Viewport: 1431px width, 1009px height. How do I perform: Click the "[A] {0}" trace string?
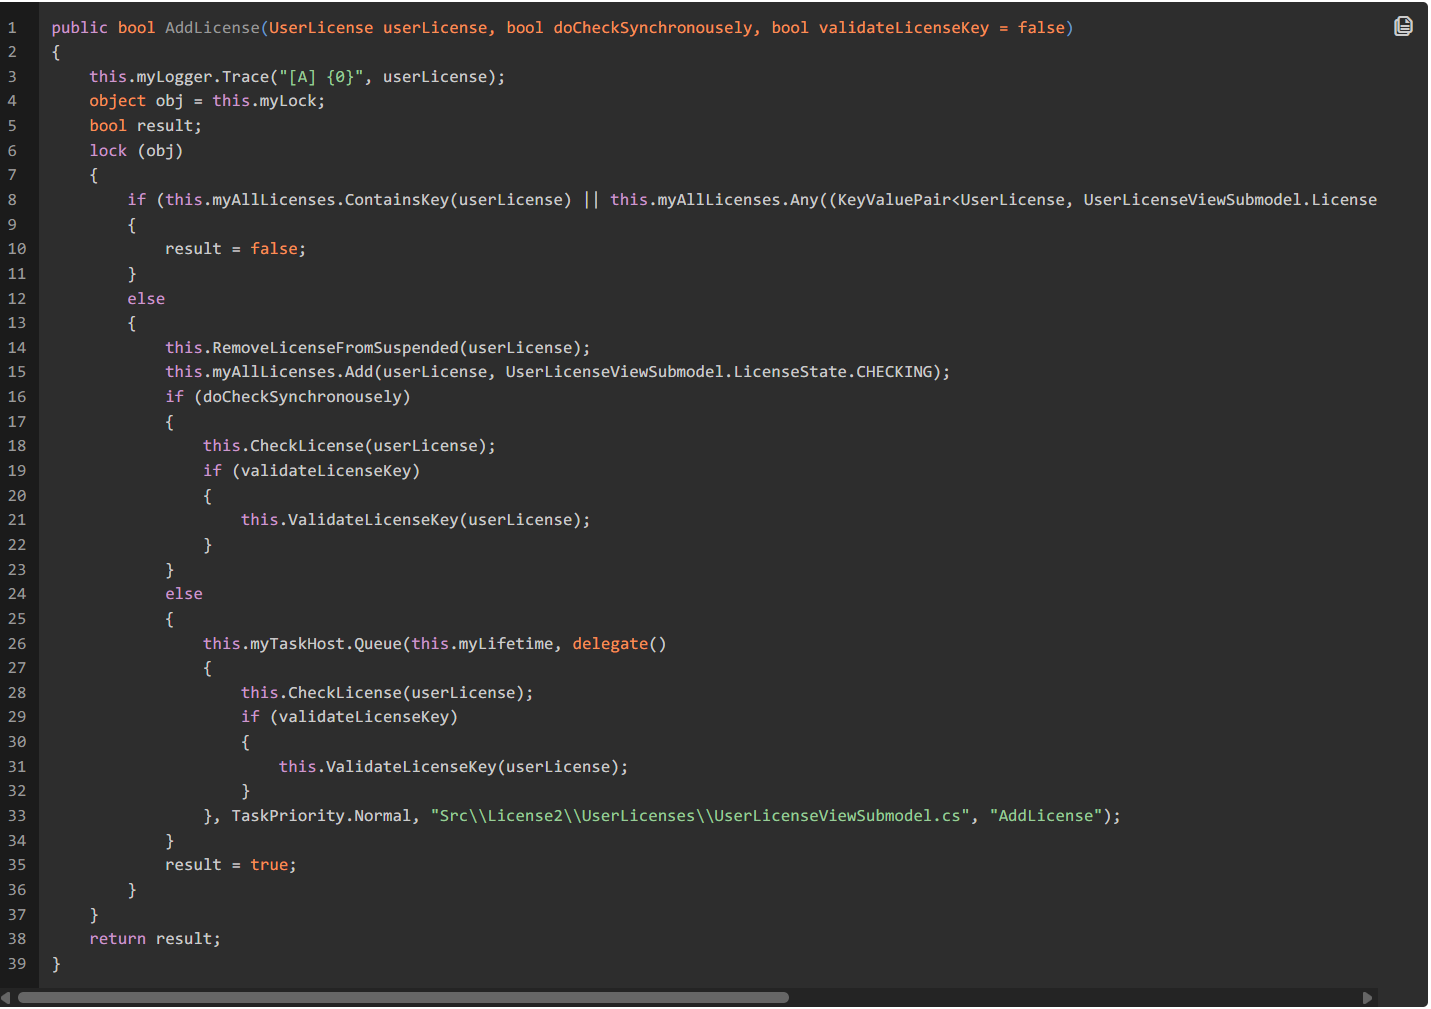point(321,77)
